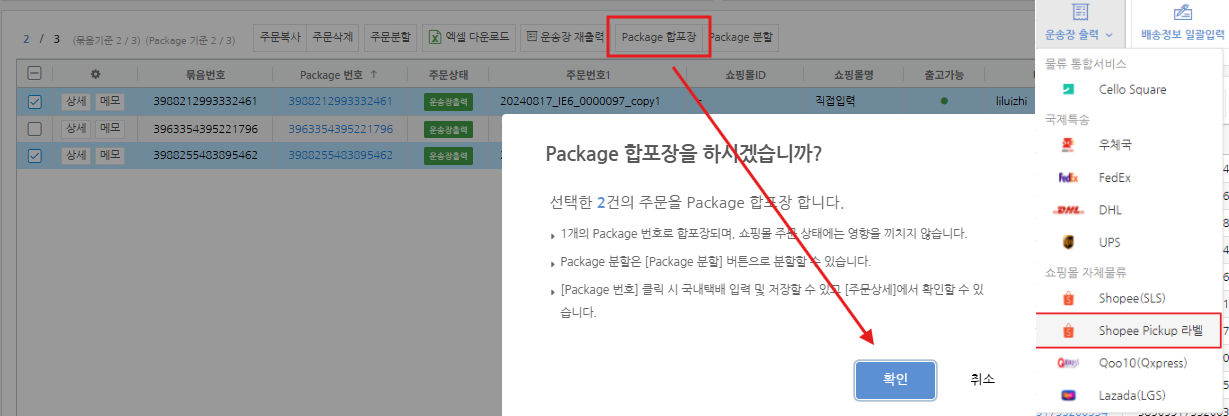Toggle the select-all header checkbox

(35, 74)
